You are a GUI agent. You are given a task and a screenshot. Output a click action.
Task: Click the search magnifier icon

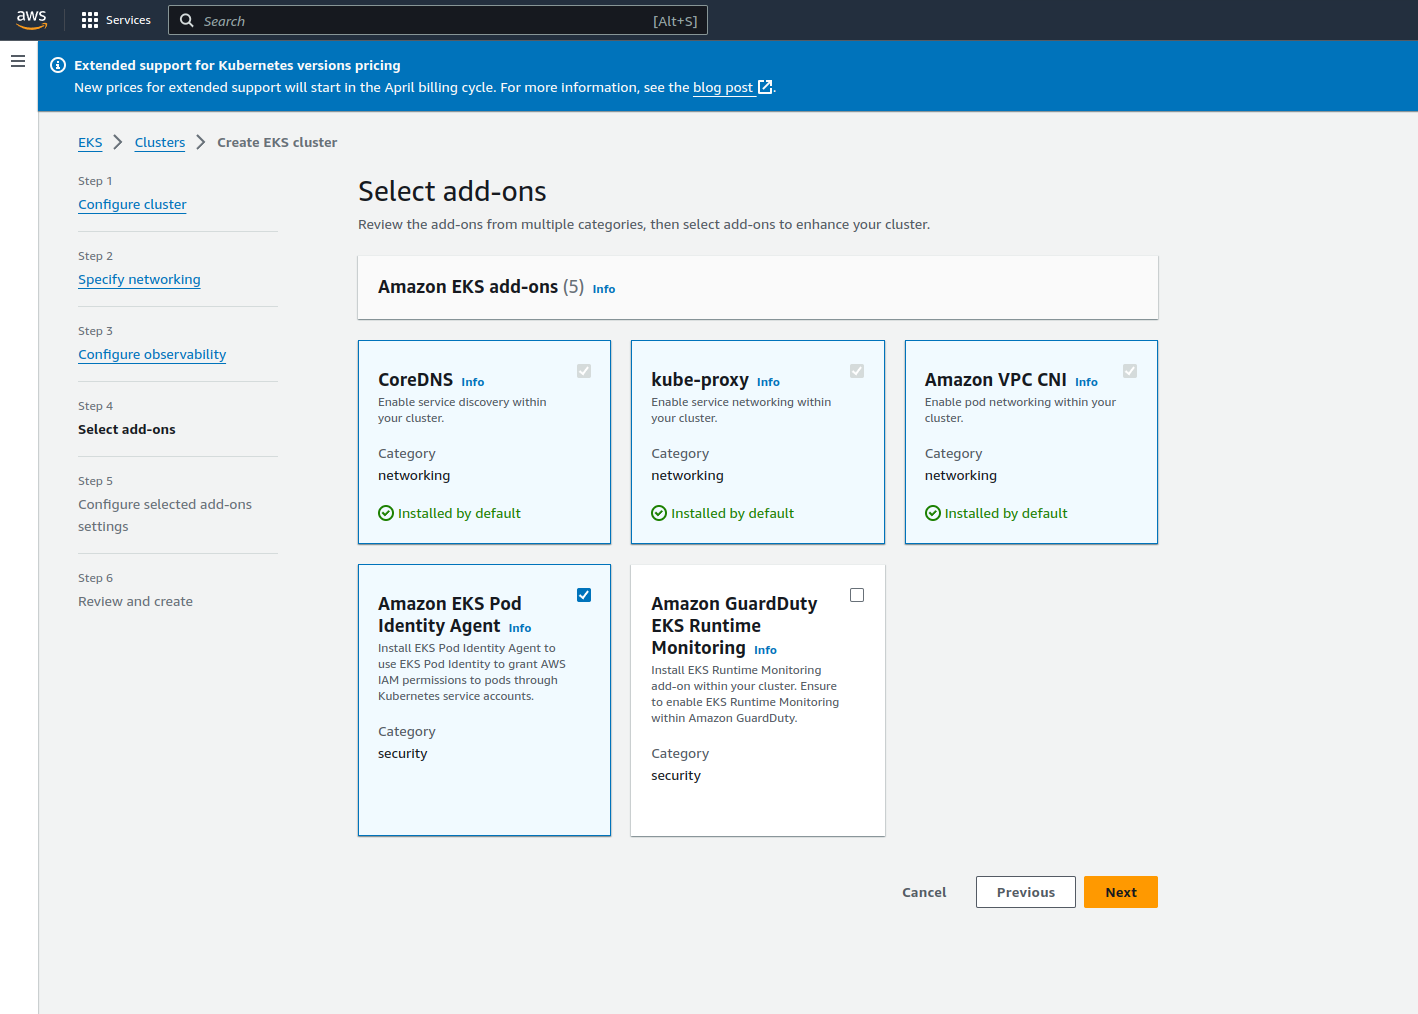[x=187, y=20]
